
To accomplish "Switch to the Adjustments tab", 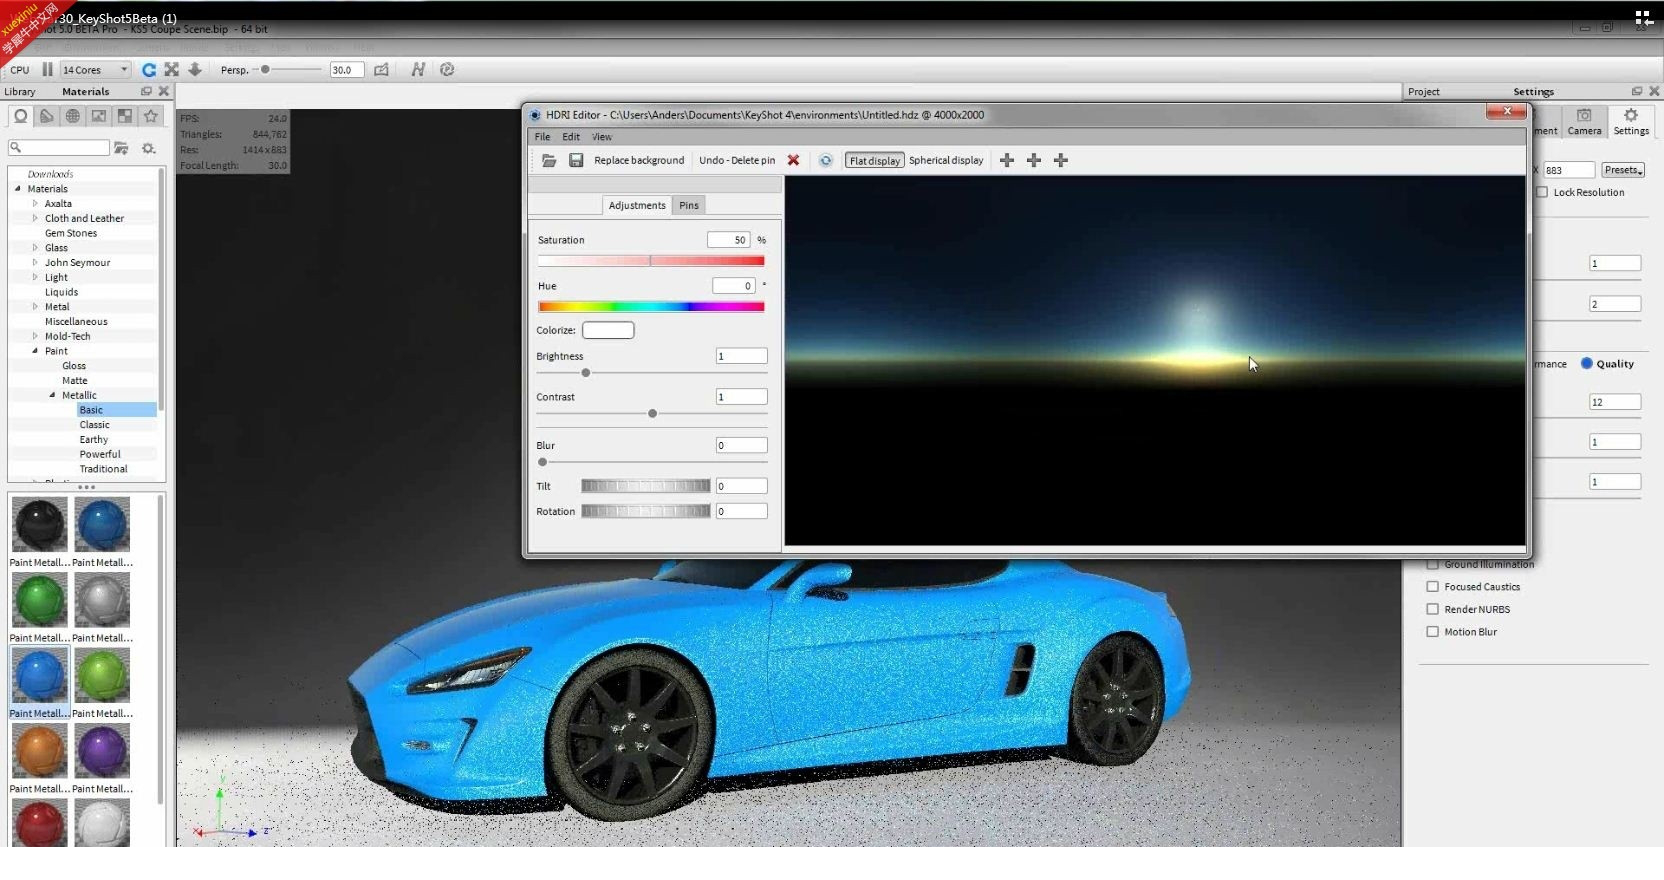I will 637,205.
